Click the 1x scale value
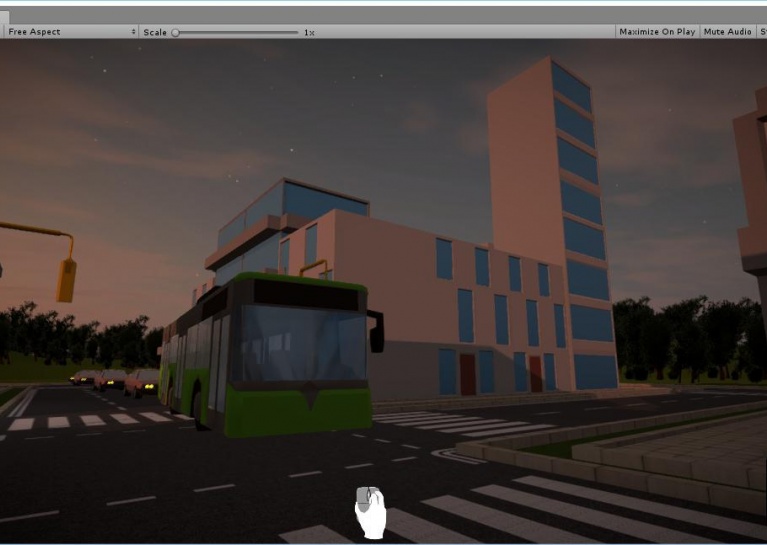 309,33
